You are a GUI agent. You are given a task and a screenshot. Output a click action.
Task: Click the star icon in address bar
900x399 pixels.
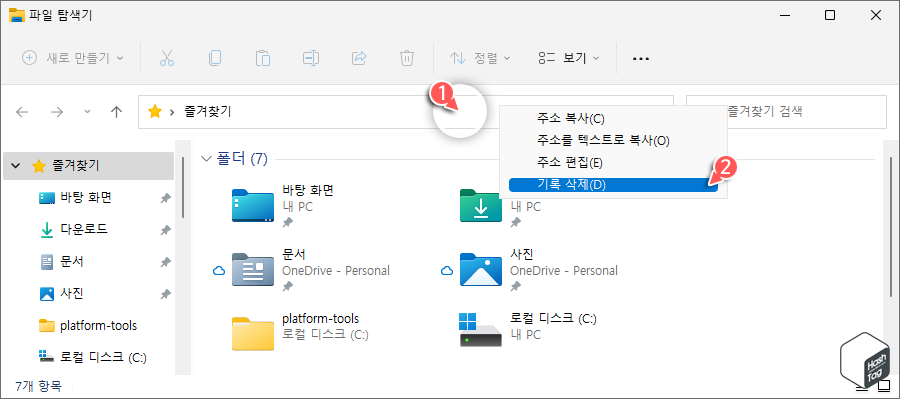click(x=155, y=112)
